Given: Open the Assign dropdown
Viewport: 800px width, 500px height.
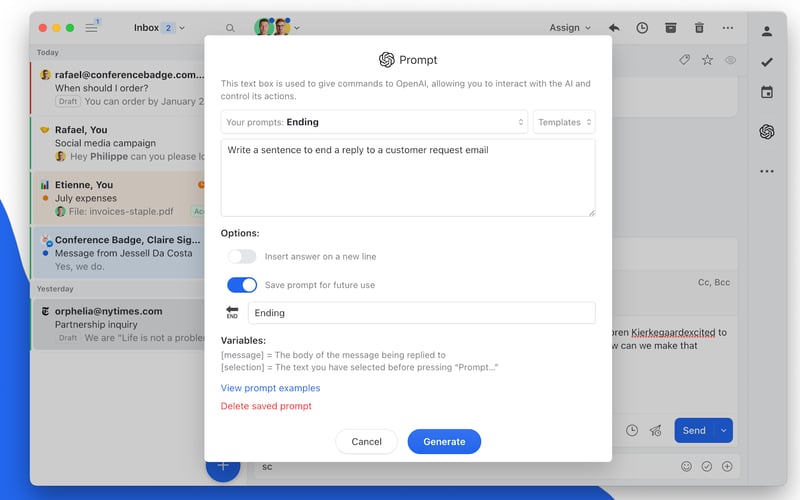Looking at the screenshot, I should tap(569, 28).
